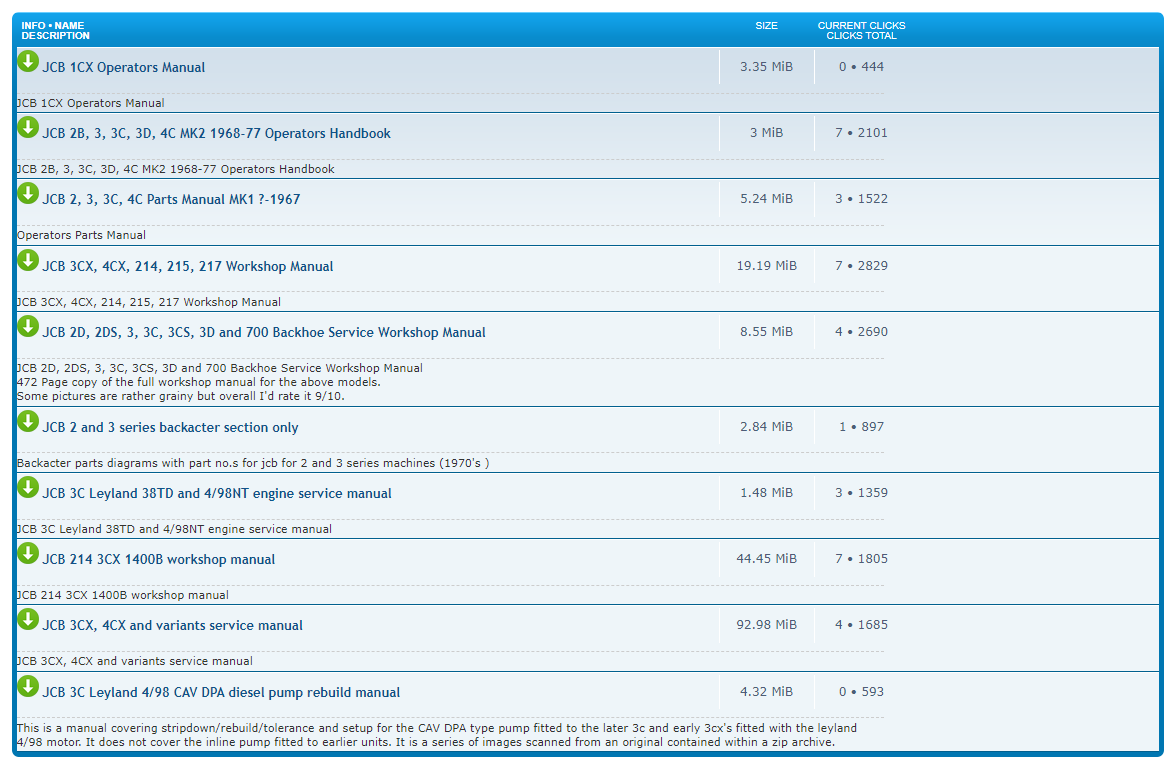This screenshot has height=763, width=1171.
Task: Click plain description 'JCB 214 3CX 1400B workshop manual'
Action: (x=122, y=595)
